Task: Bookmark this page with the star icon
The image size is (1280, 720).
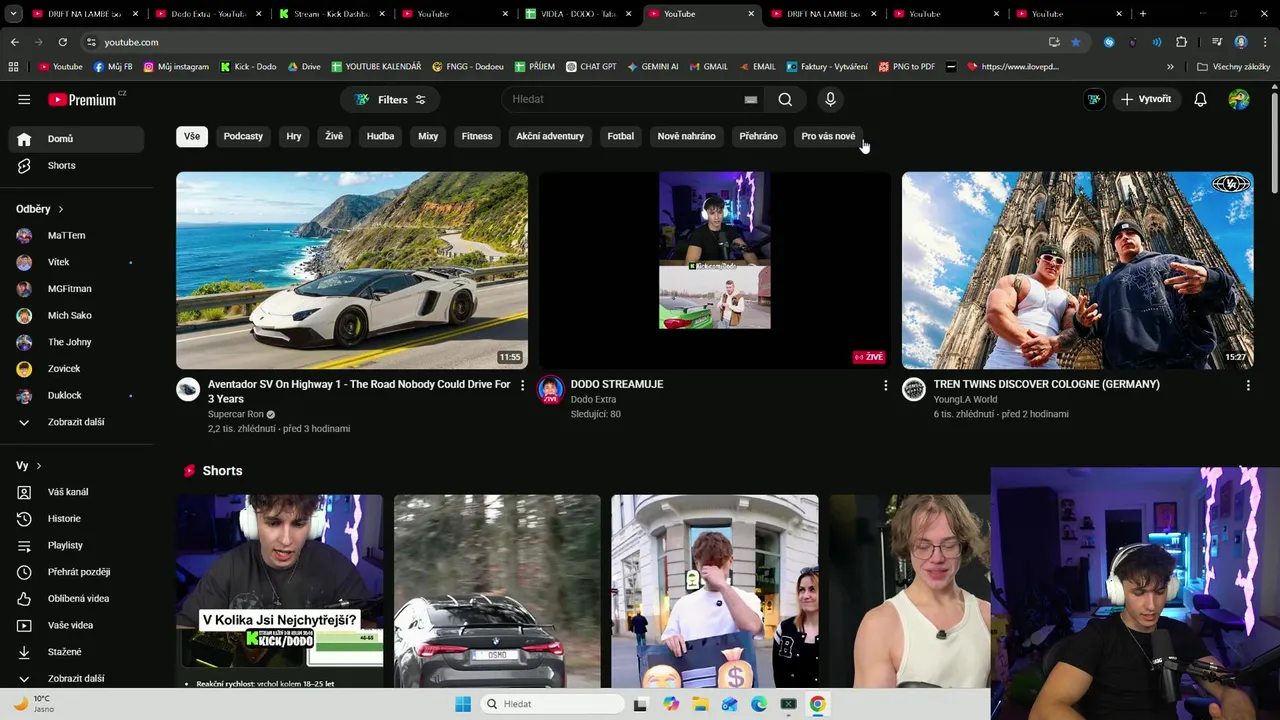Action: click(x=1076, y=42)
